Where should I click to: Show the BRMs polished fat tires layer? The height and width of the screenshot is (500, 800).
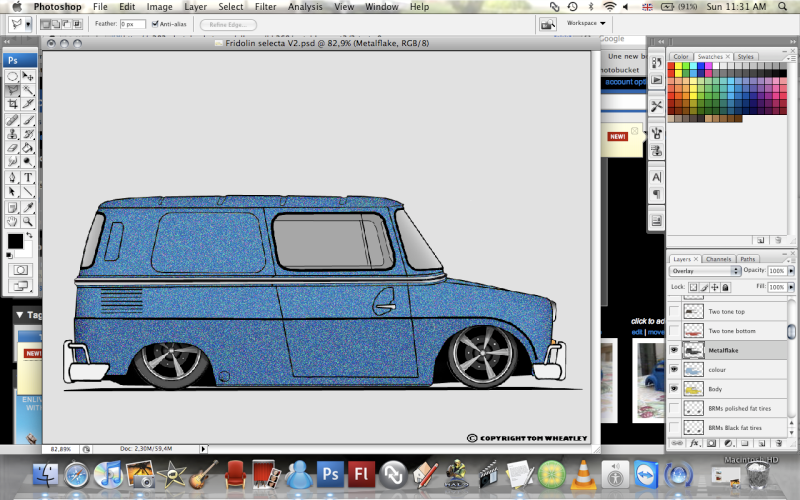point(674,408)
